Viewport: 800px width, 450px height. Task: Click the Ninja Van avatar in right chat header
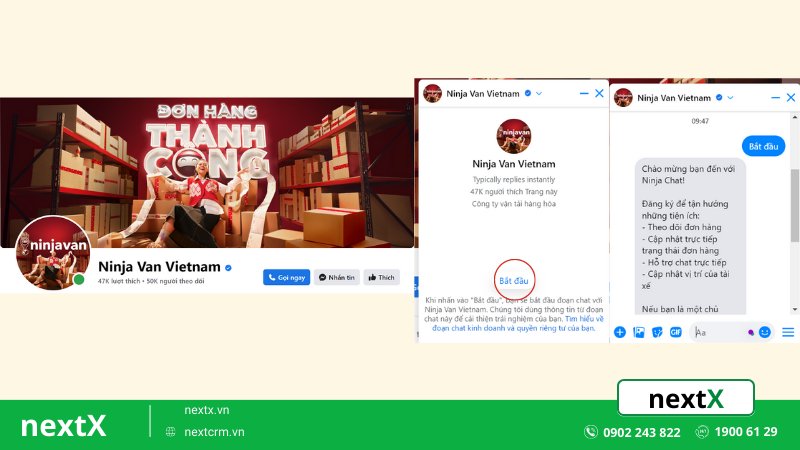pyautogui.click(x=624, y=97)
